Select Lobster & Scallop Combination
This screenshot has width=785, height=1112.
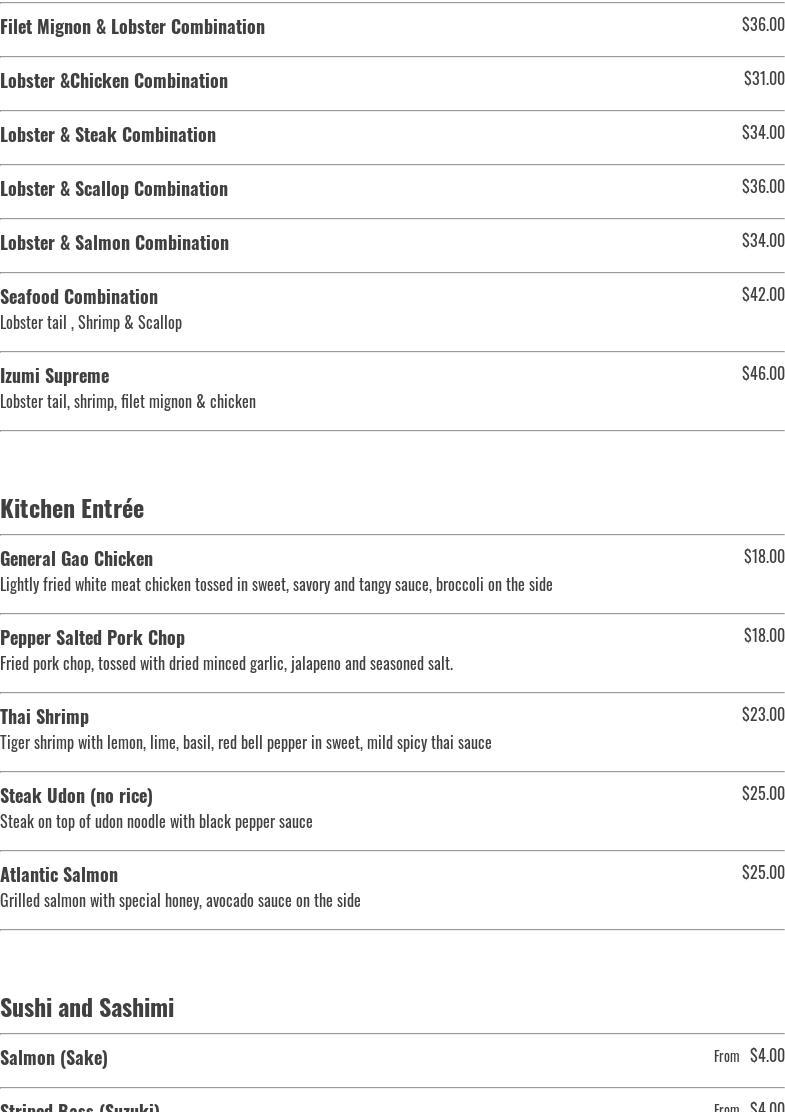pos(392,191)
